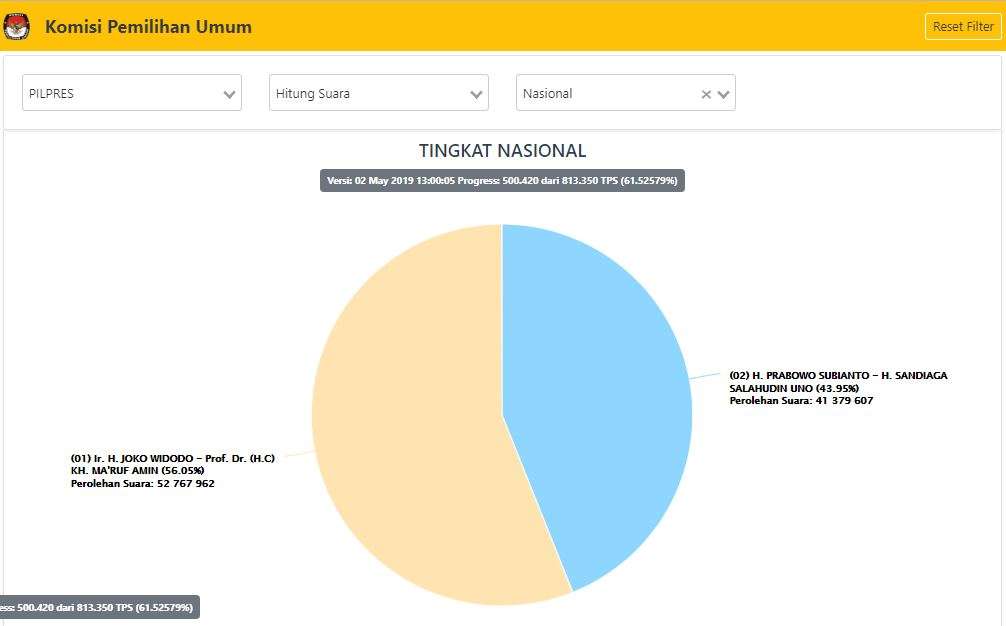This screenshot has height=626, width=1006.
Task: Click the chevron arrow in the Nasional box
Action: coord(724,94)
